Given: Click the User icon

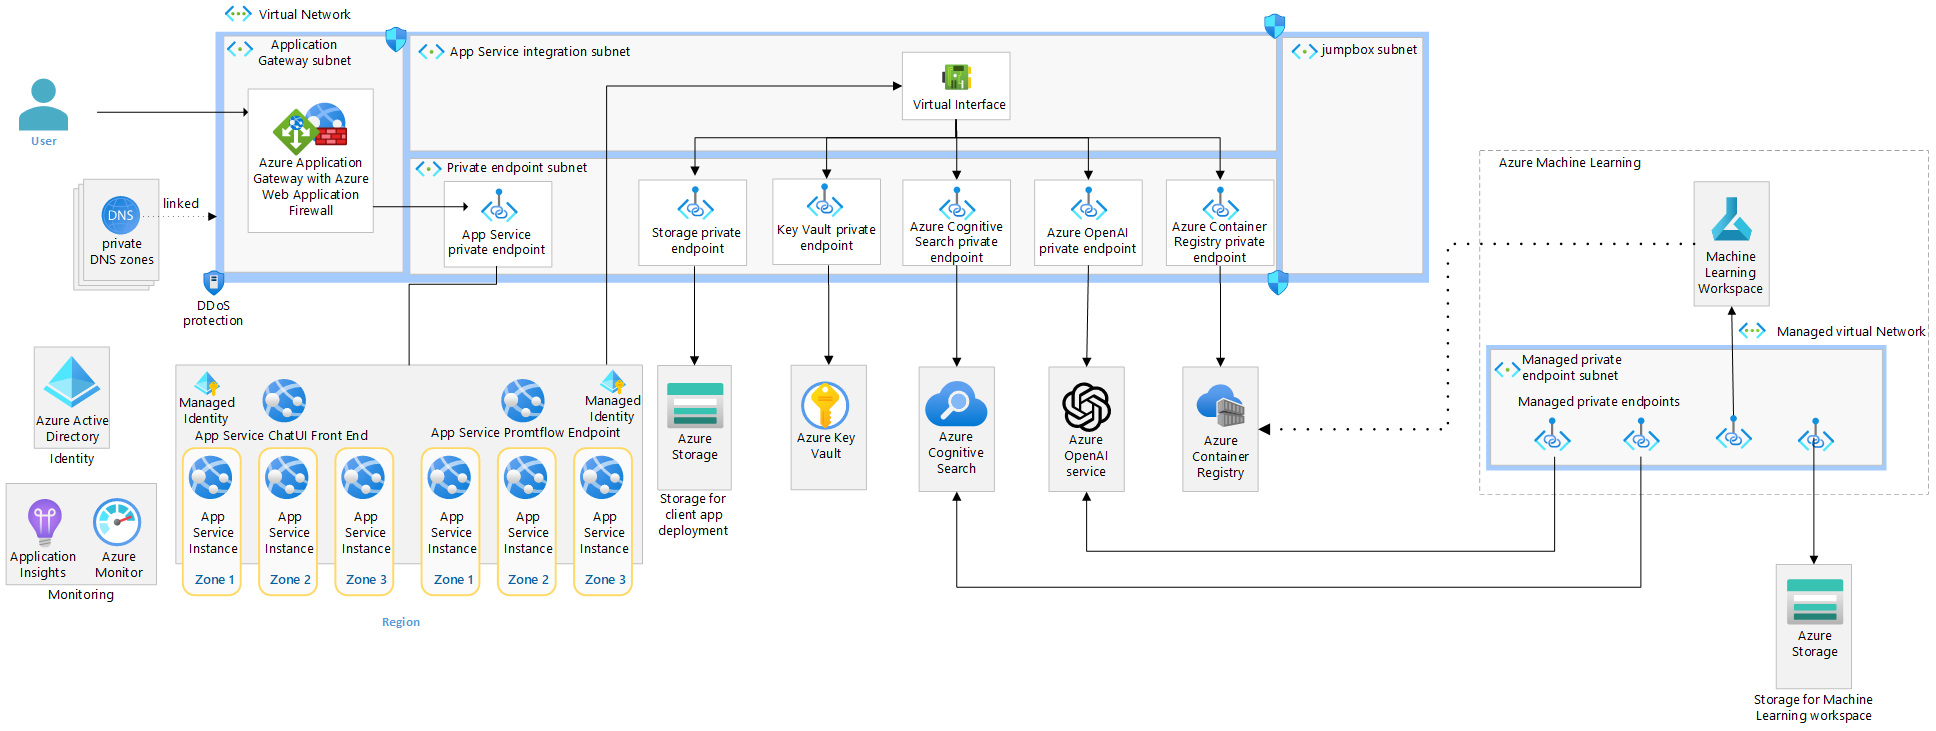Looking at the screenshot, I should [x=44, y=104].
